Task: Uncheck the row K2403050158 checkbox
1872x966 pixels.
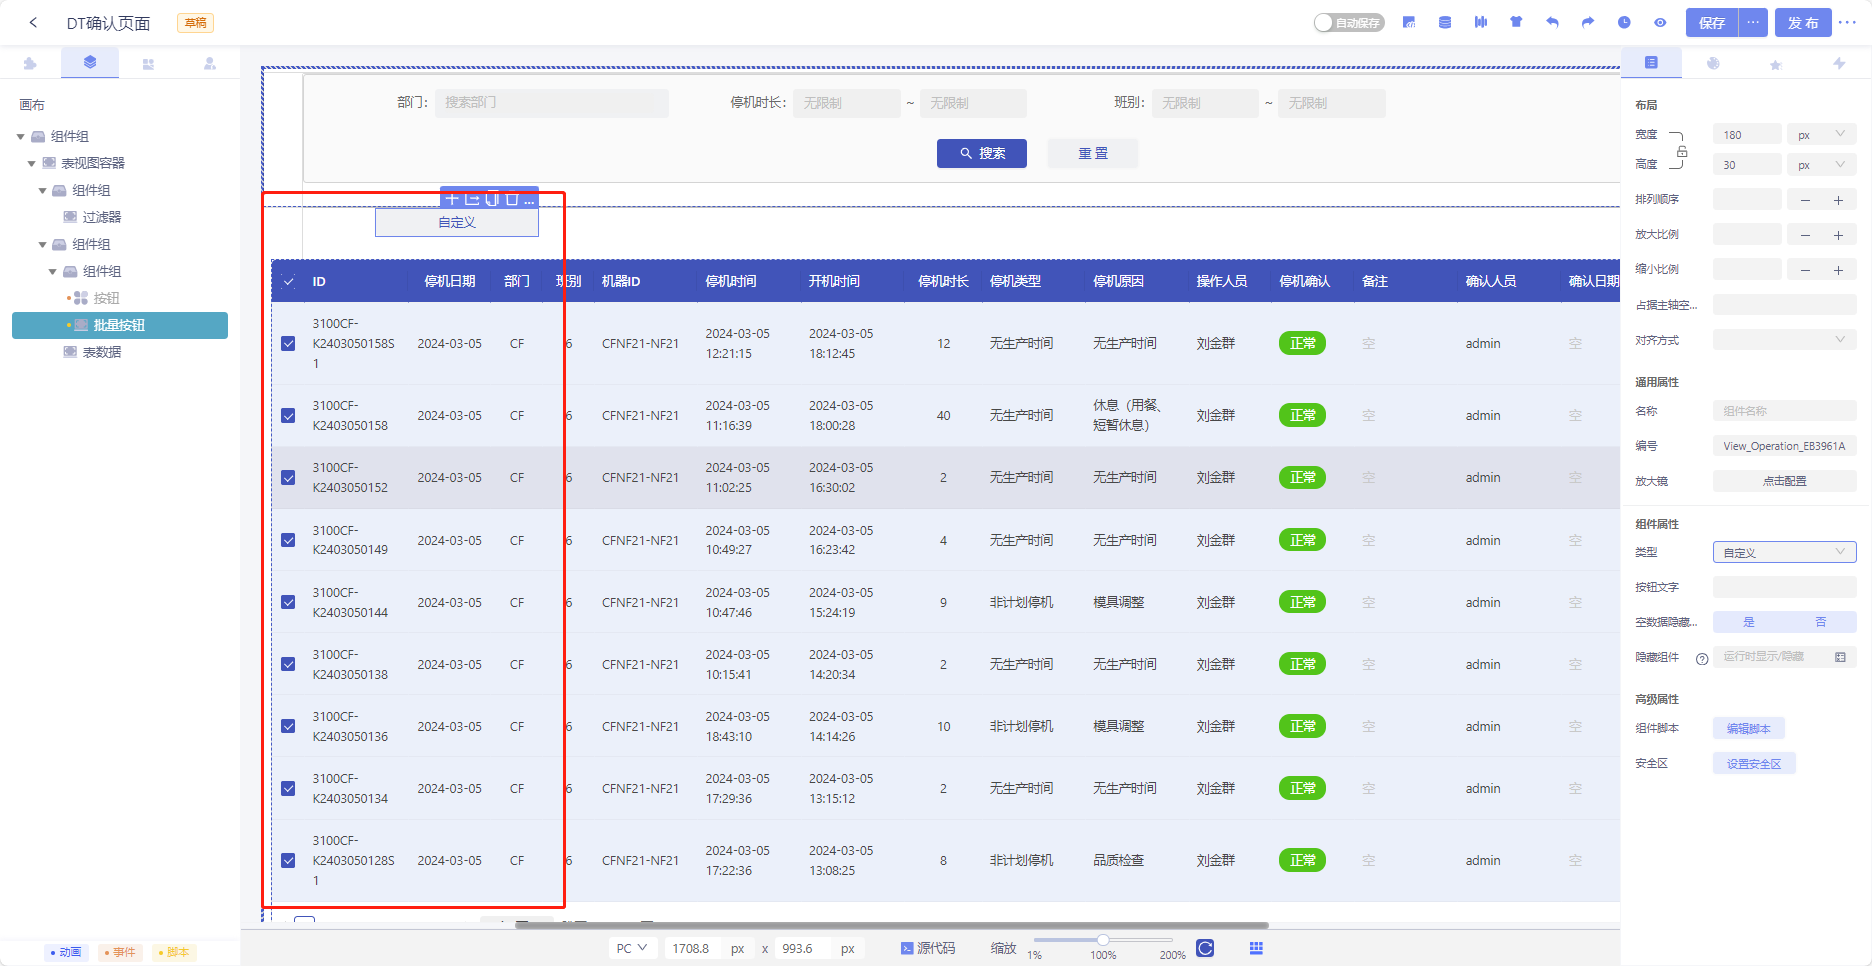Action: pyautogui.click(x=288, y=415)
